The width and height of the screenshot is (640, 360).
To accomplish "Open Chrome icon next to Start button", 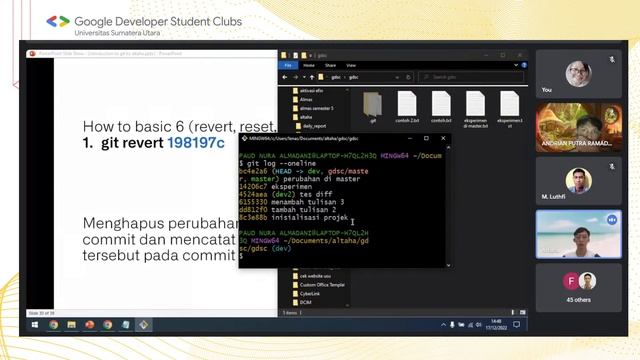I will (x=53, y=325).
